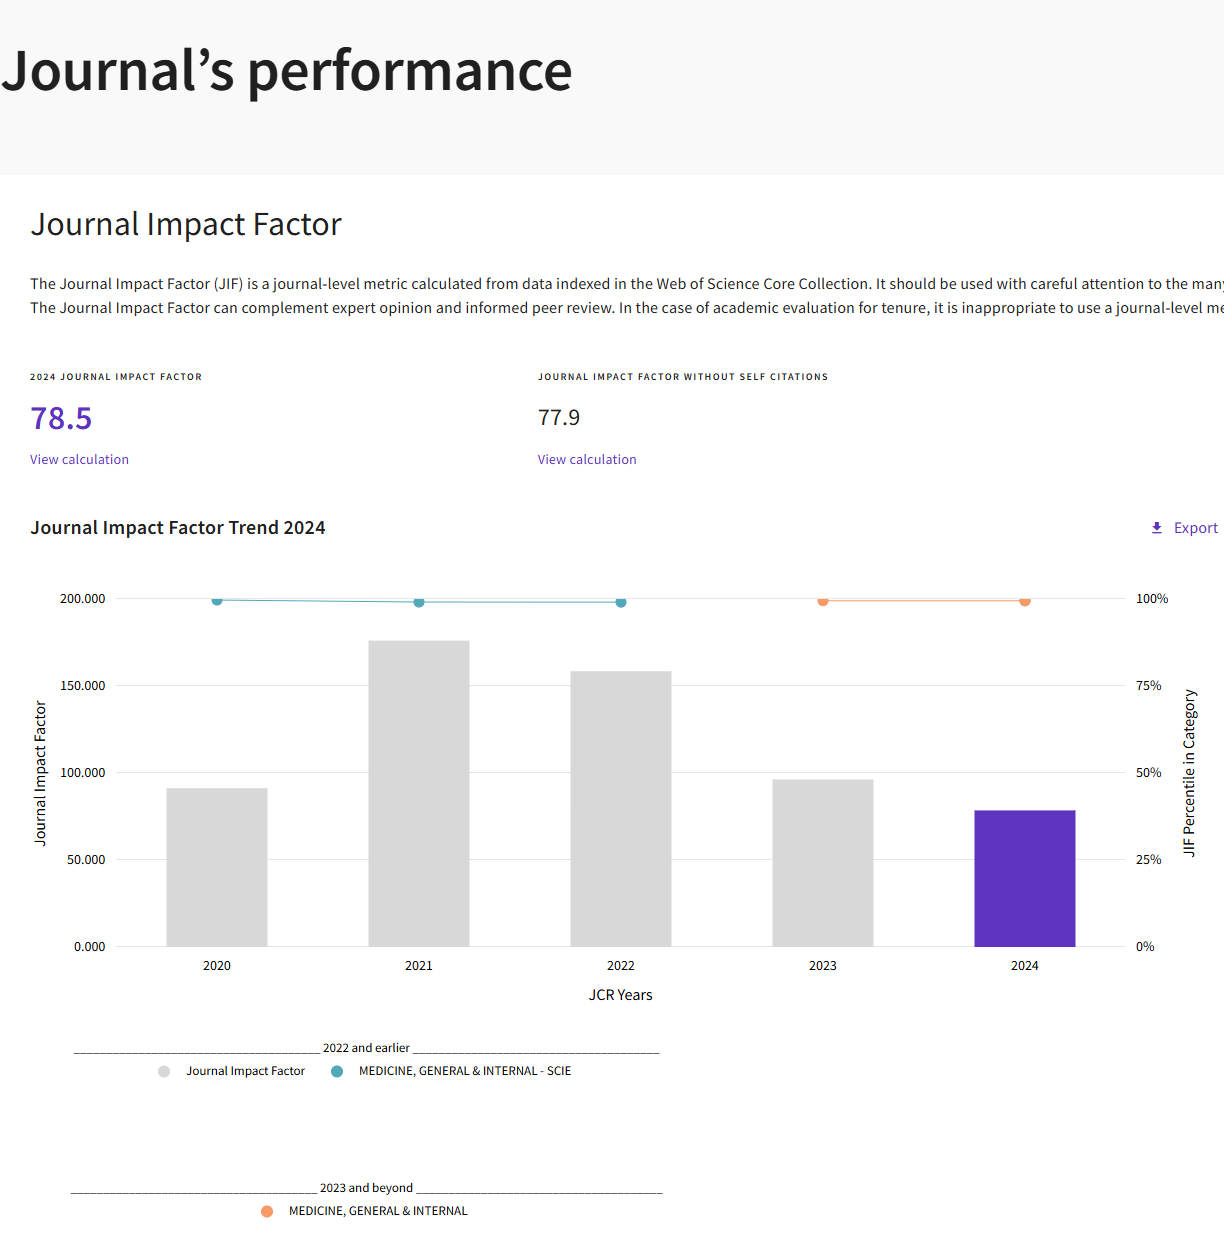Viewport: 1224px width, 1247px height.
Task: Open View calculation under 77.9 without self citations
Action: click(587, 460)
